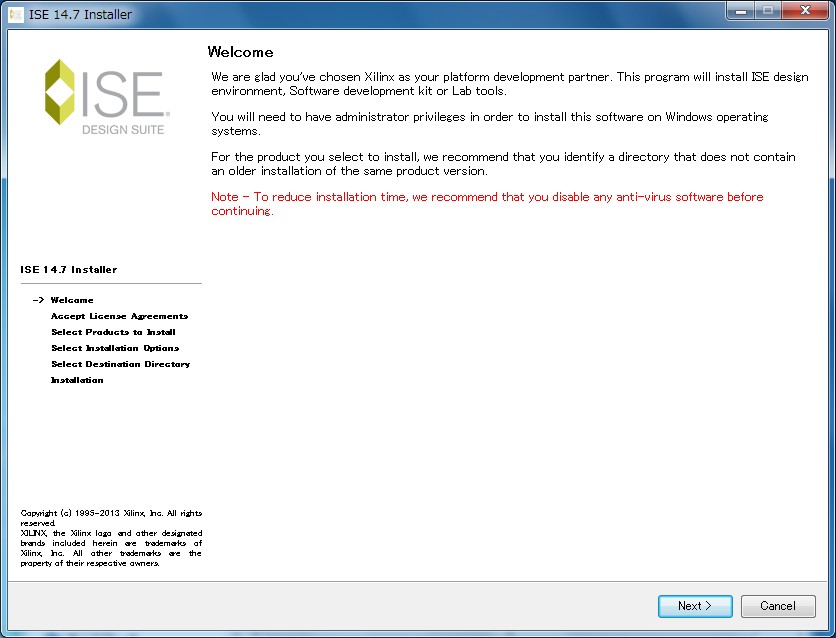Click the installer icon in title bar

click(x=16, y=14)
